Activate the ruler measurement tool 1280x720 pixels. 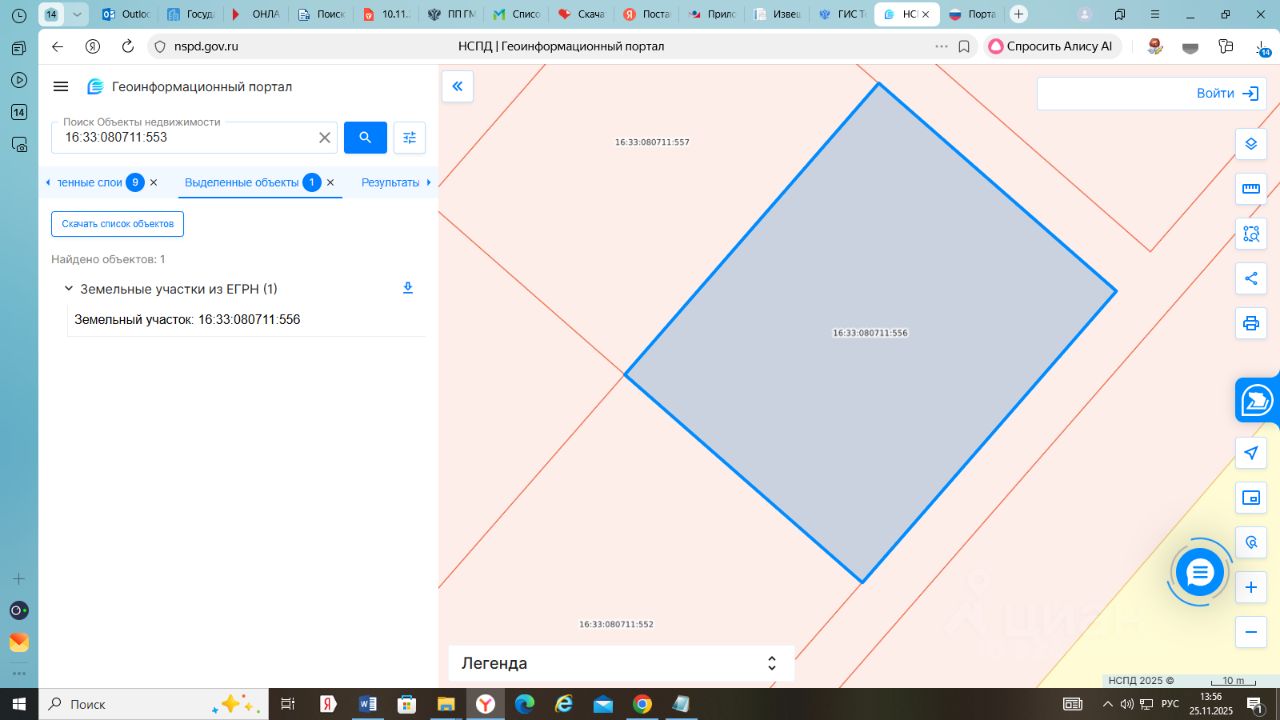point(1250,189)
